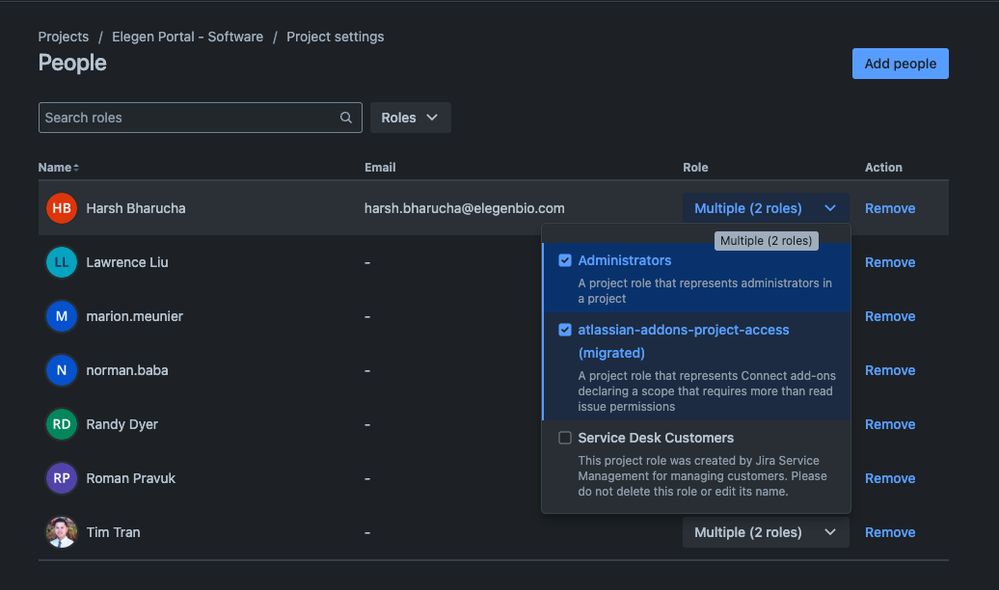
Task: Click the name marion.meunier
Action: point(134,316)
